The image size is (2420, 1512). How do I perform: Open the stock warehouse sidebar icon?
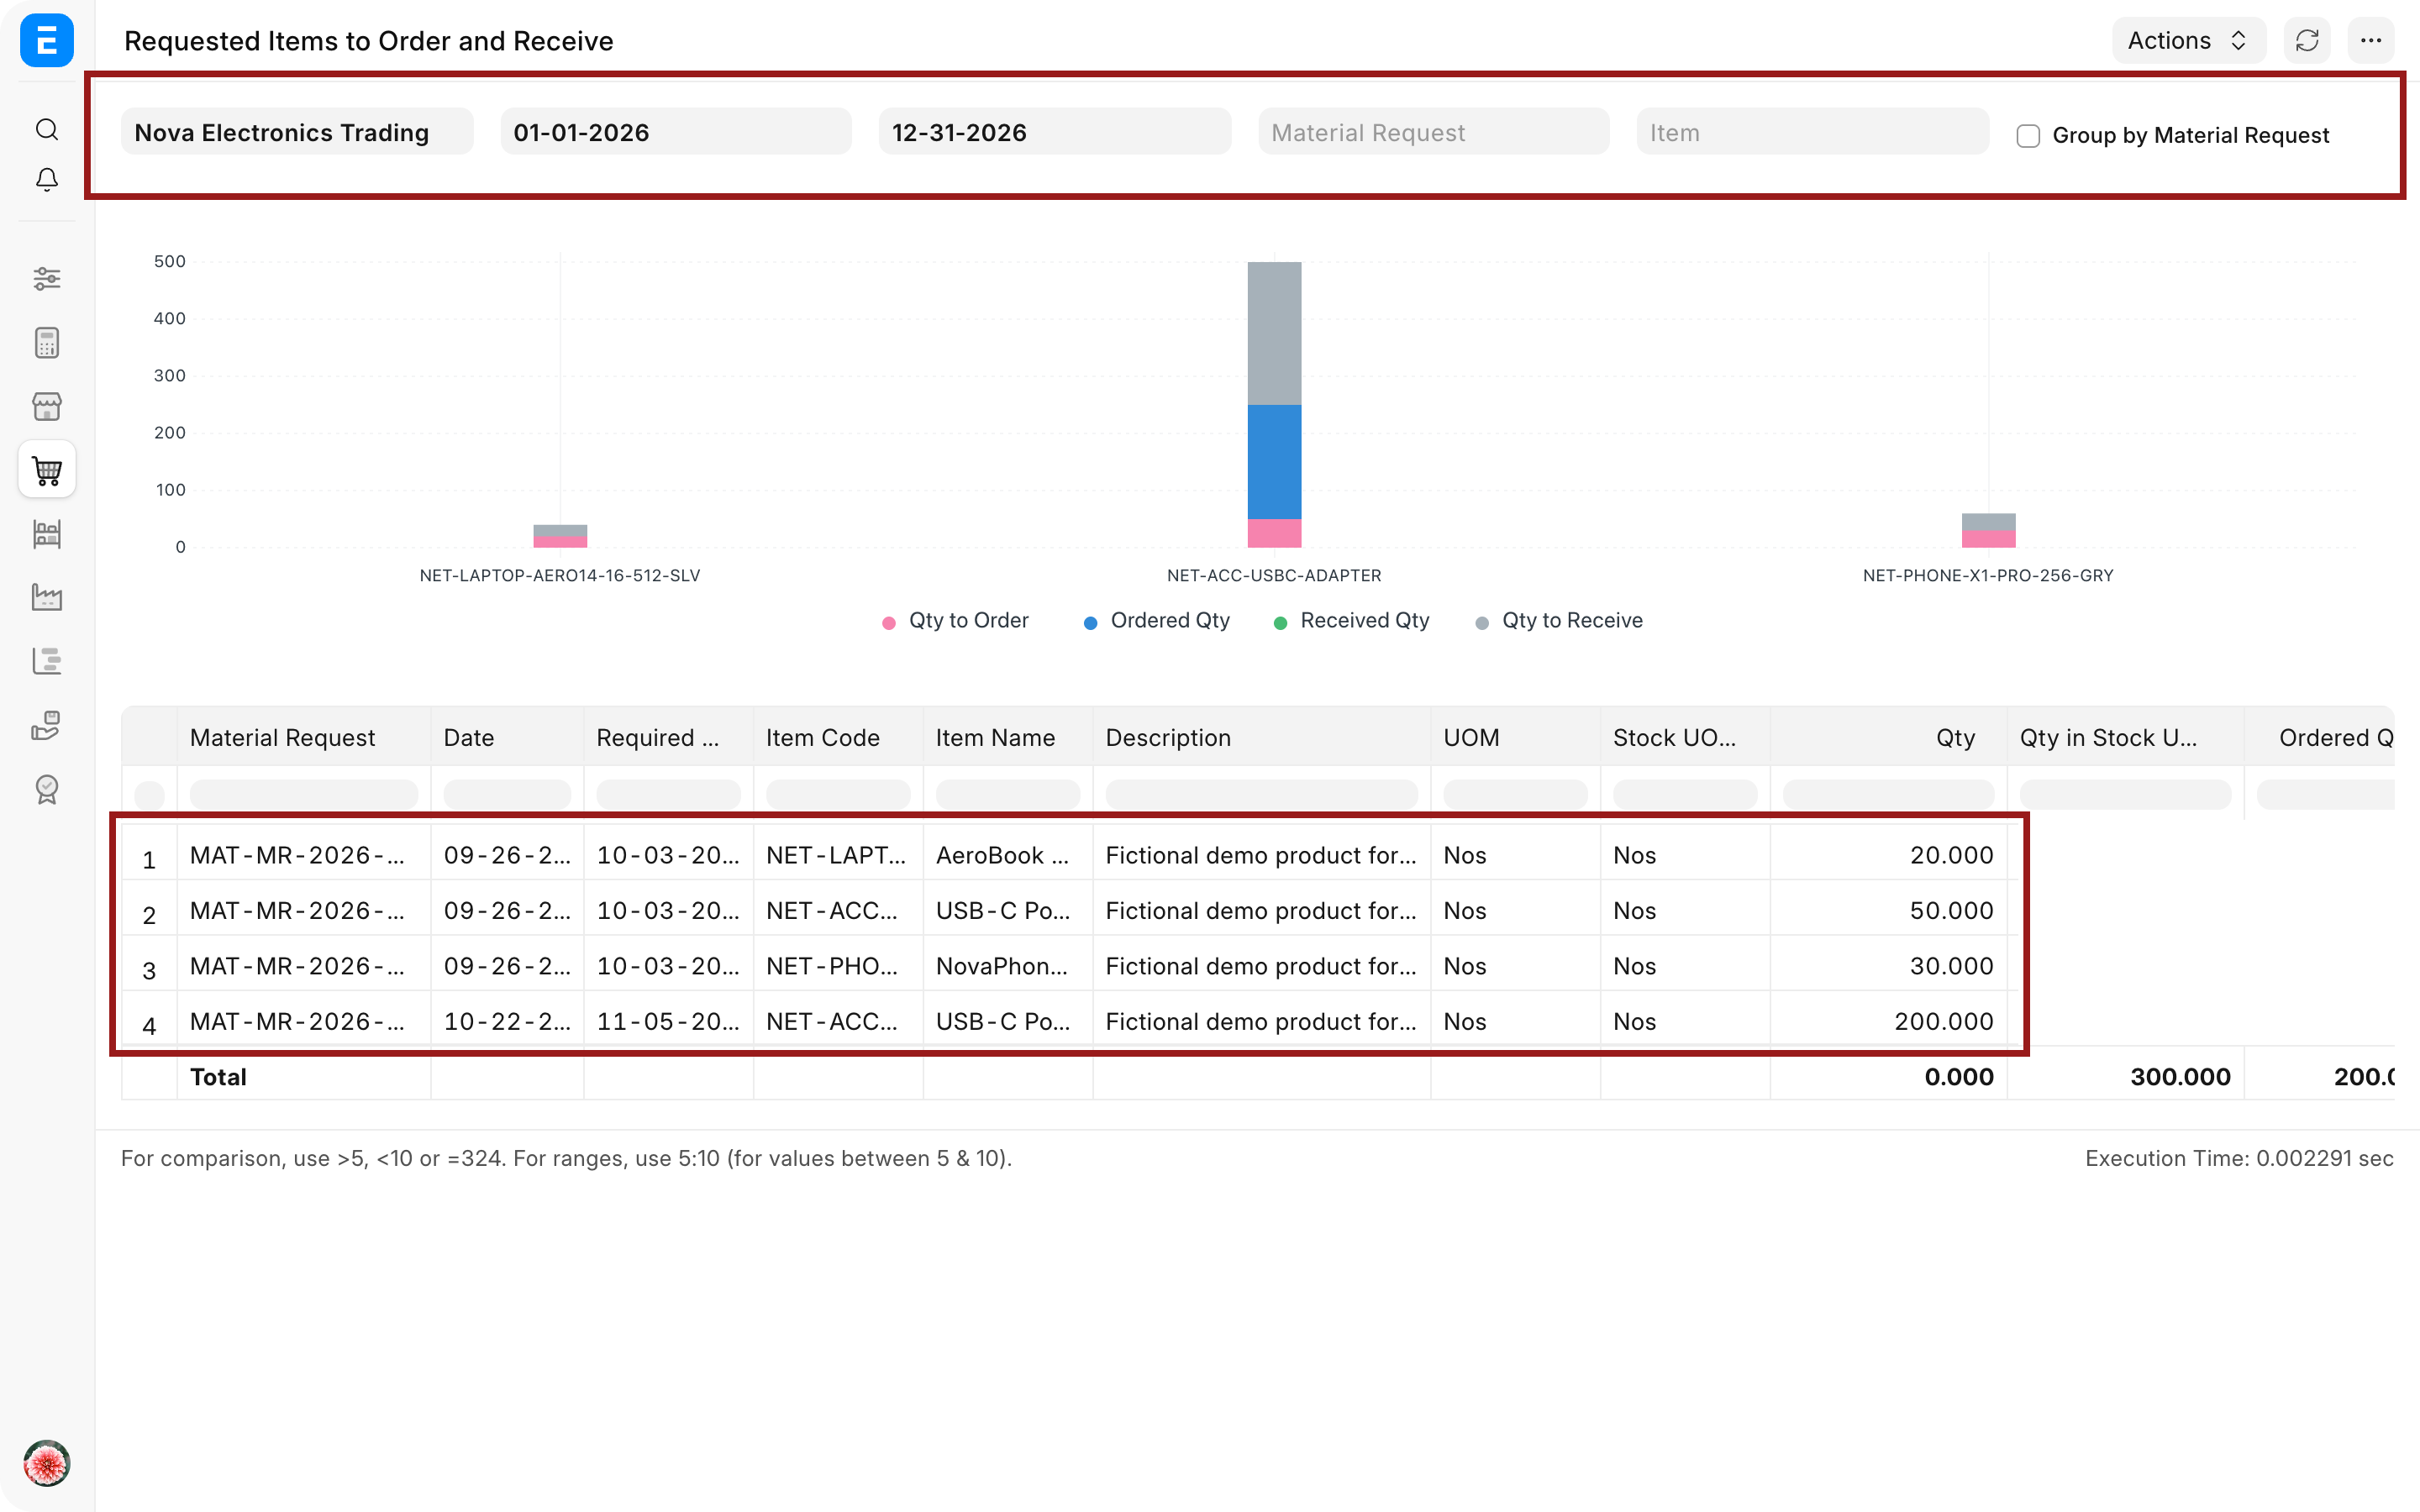(47, 533)
